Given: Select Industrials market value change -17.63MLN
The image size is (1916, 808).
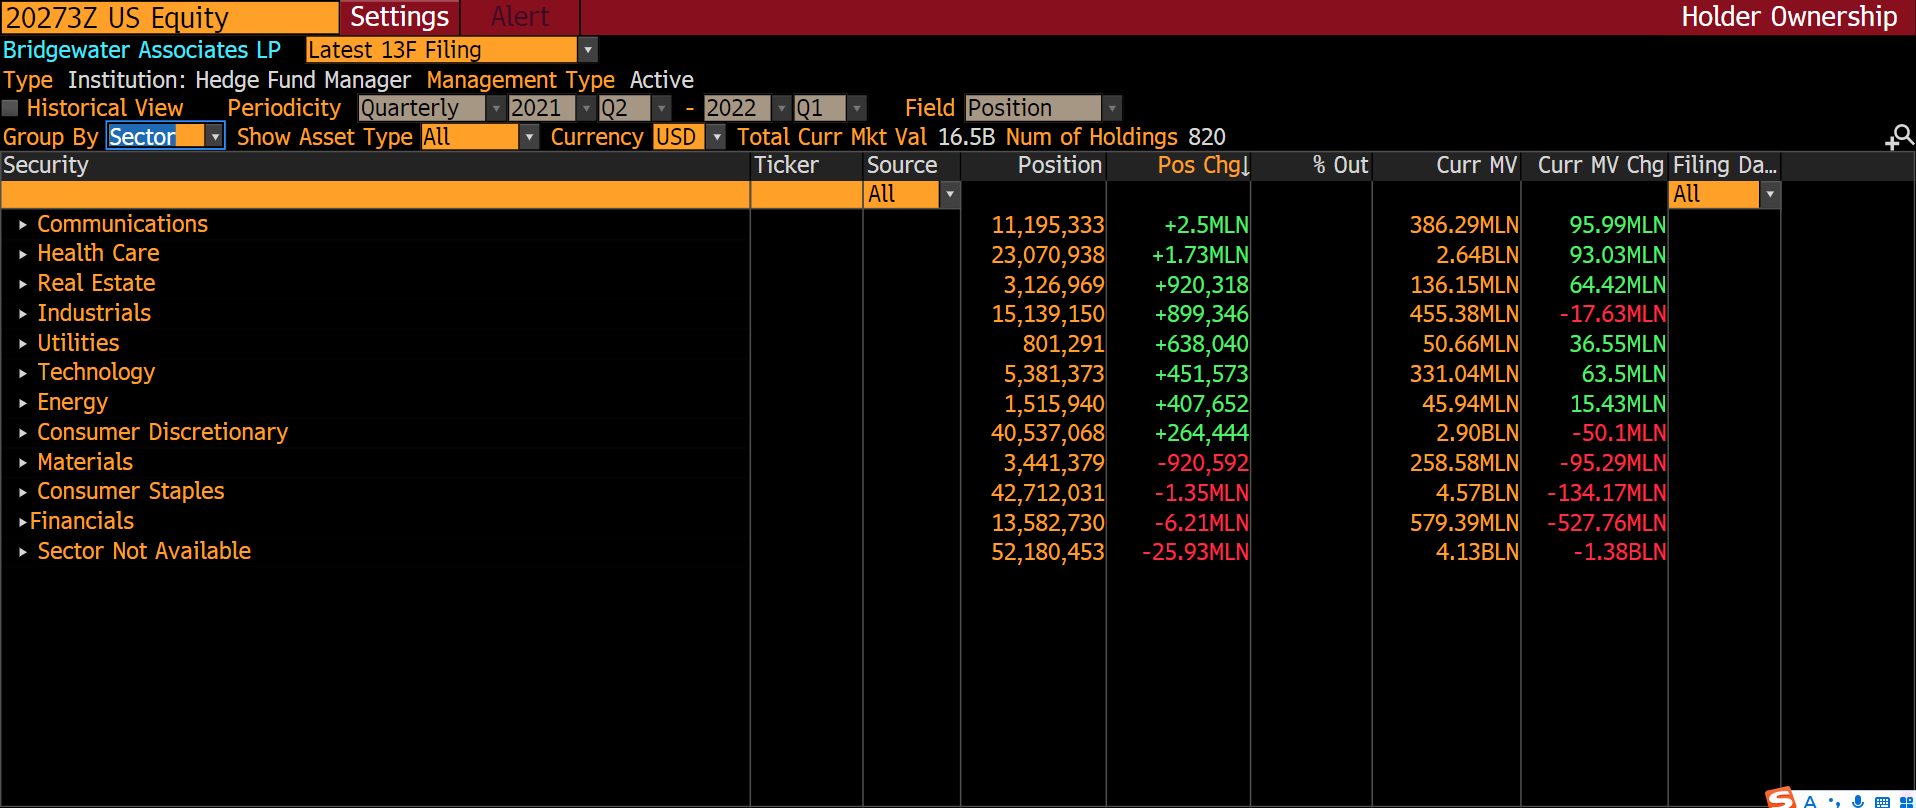Looking at the screenshot, I should point(1613,314).
